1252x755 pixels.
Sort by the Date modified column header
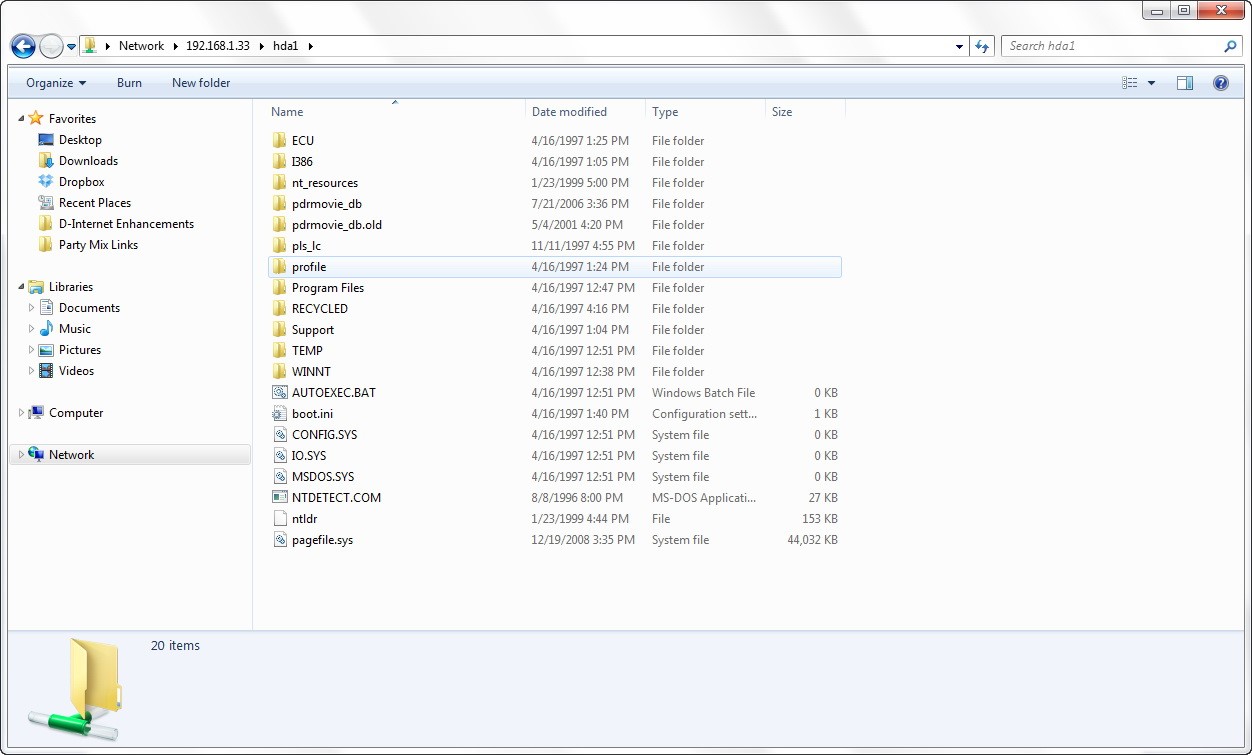coord(569,112)
